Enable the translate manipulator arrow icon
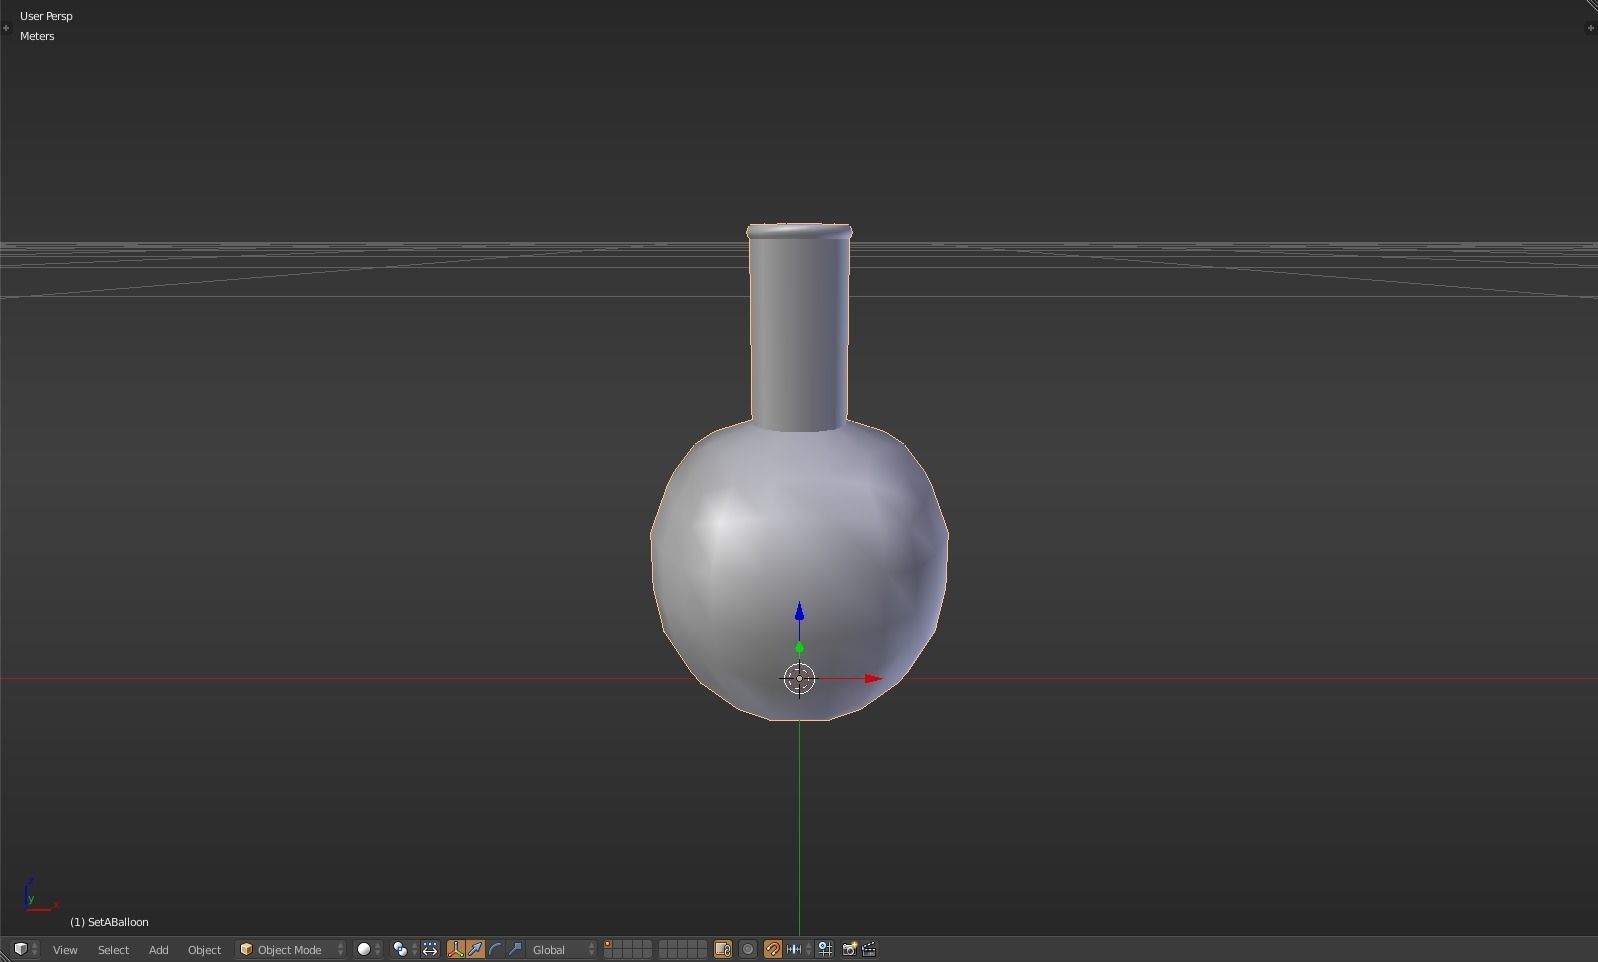The width and height of the screenshot is (1598, 962). pyautogui.click(x=475, y=949)
